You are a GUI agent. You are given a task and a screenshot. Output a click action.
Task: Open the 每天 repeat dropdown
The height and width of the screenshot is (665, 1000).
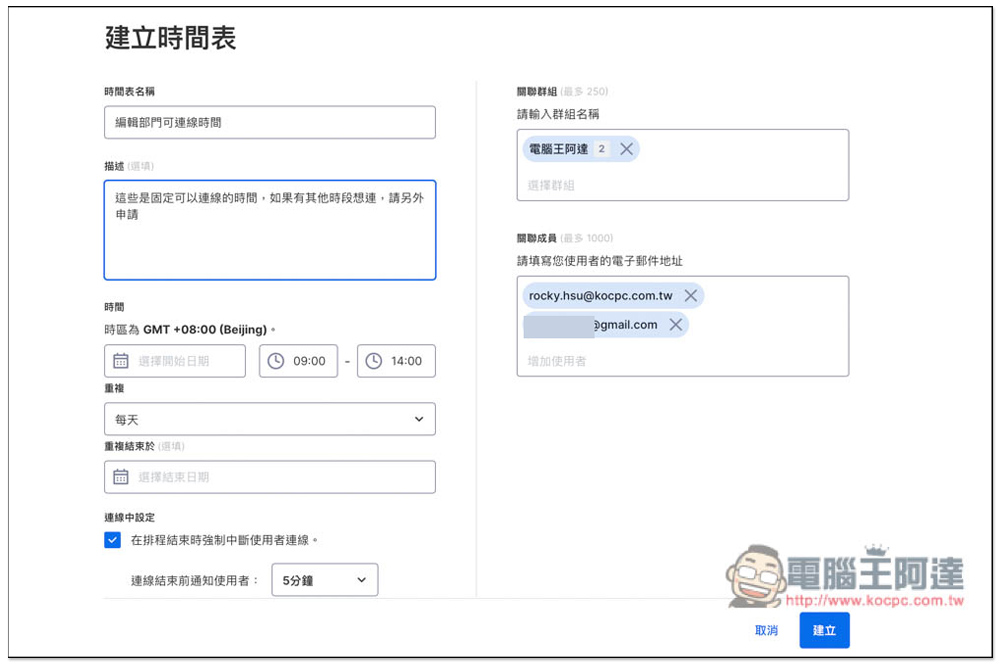coord(269,419)
